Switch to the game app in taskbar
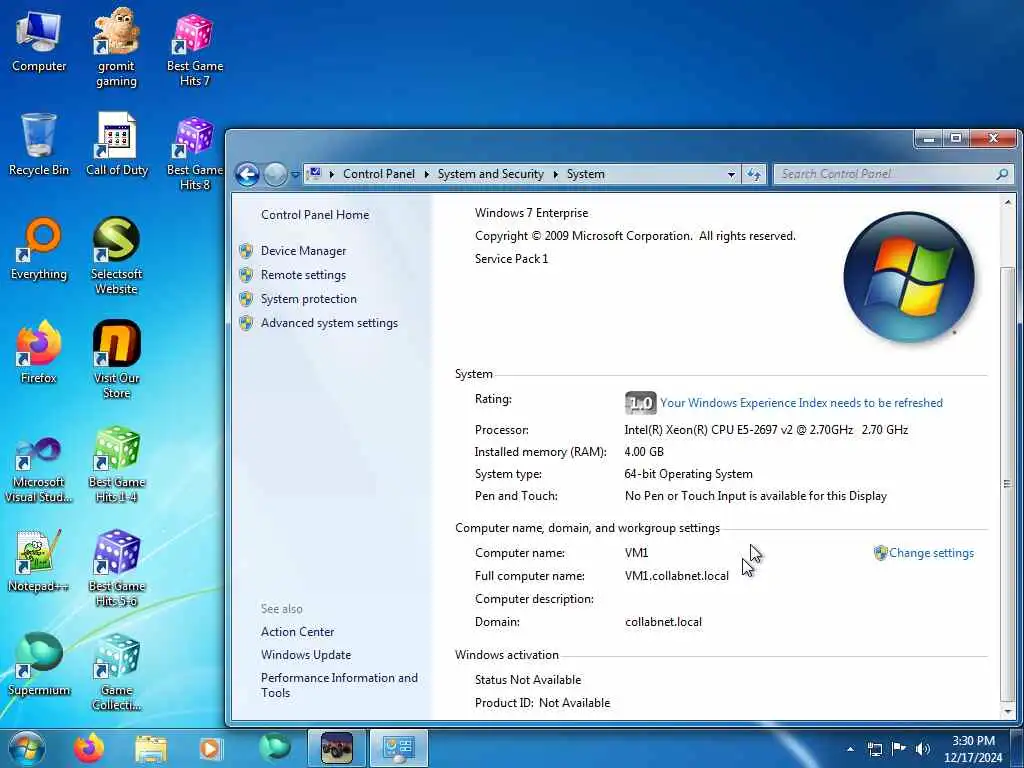1024x768 pixels. (337, 748)
